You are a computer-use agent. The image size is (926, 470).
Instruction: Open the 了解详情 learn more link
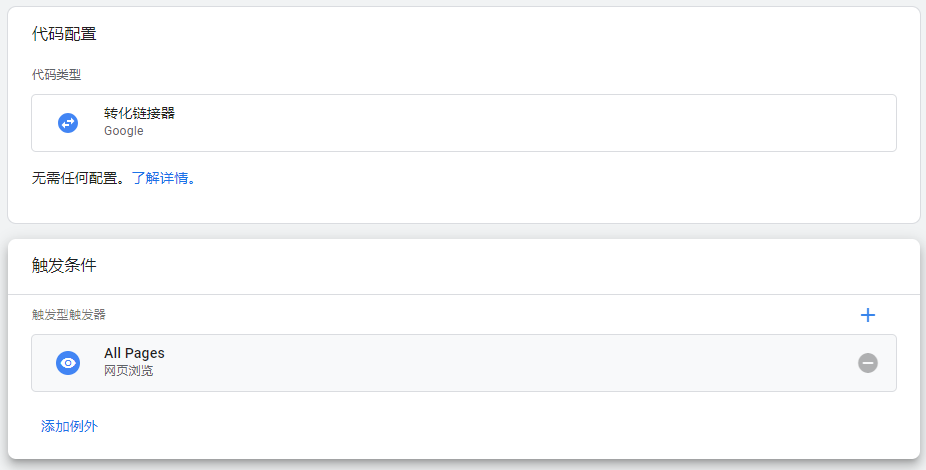(161, 179)
